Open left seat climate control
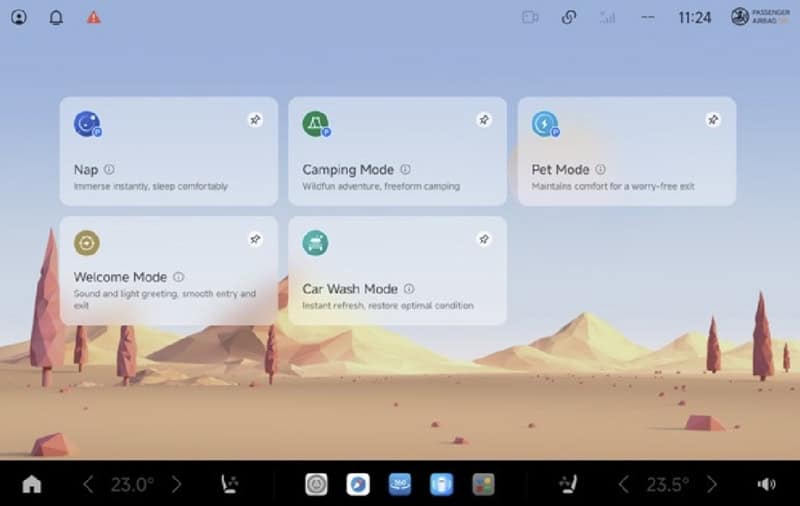 pos(229,484)
